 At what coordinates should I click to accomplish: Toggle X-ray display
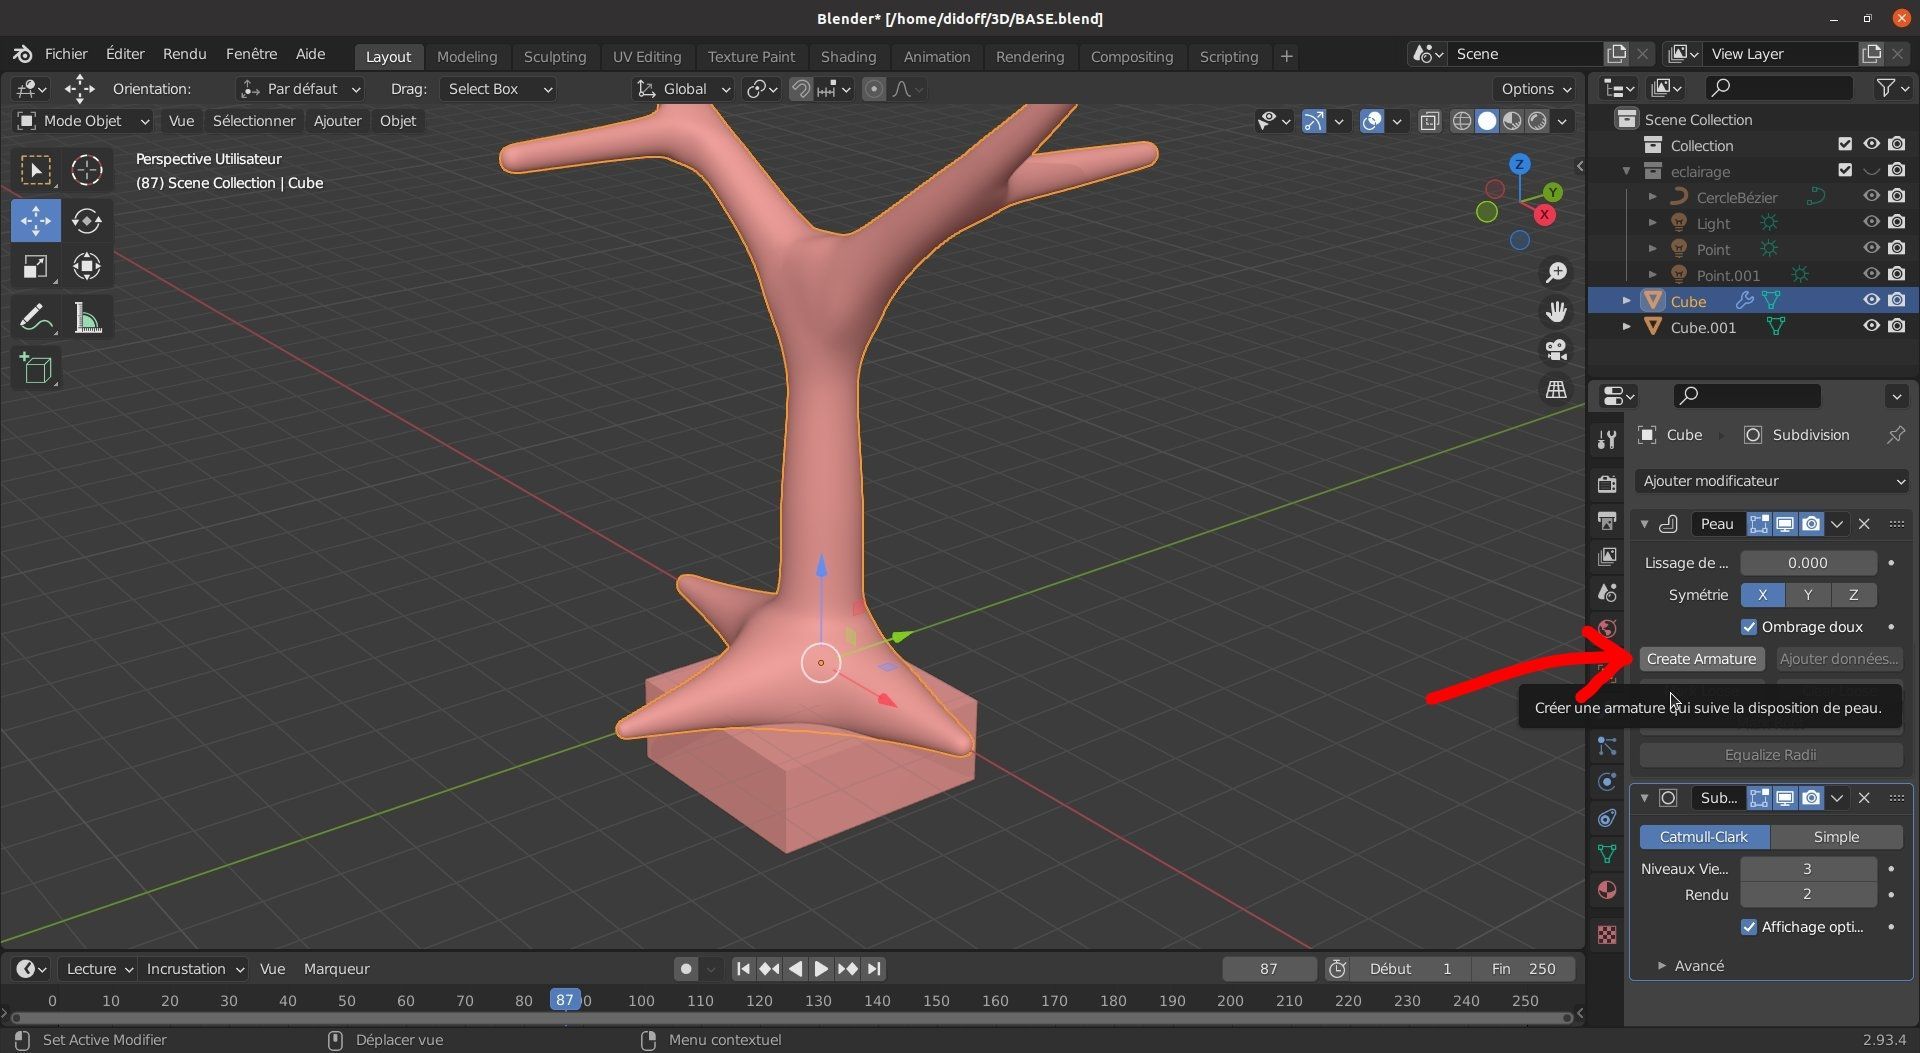click(x=1430, y=121)
